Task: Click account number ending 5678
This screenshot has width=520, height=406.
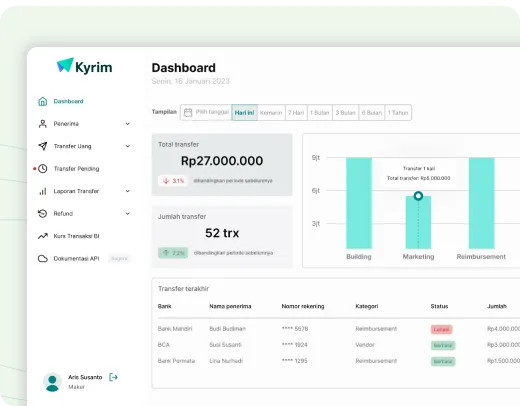Action: coord(295,329)
